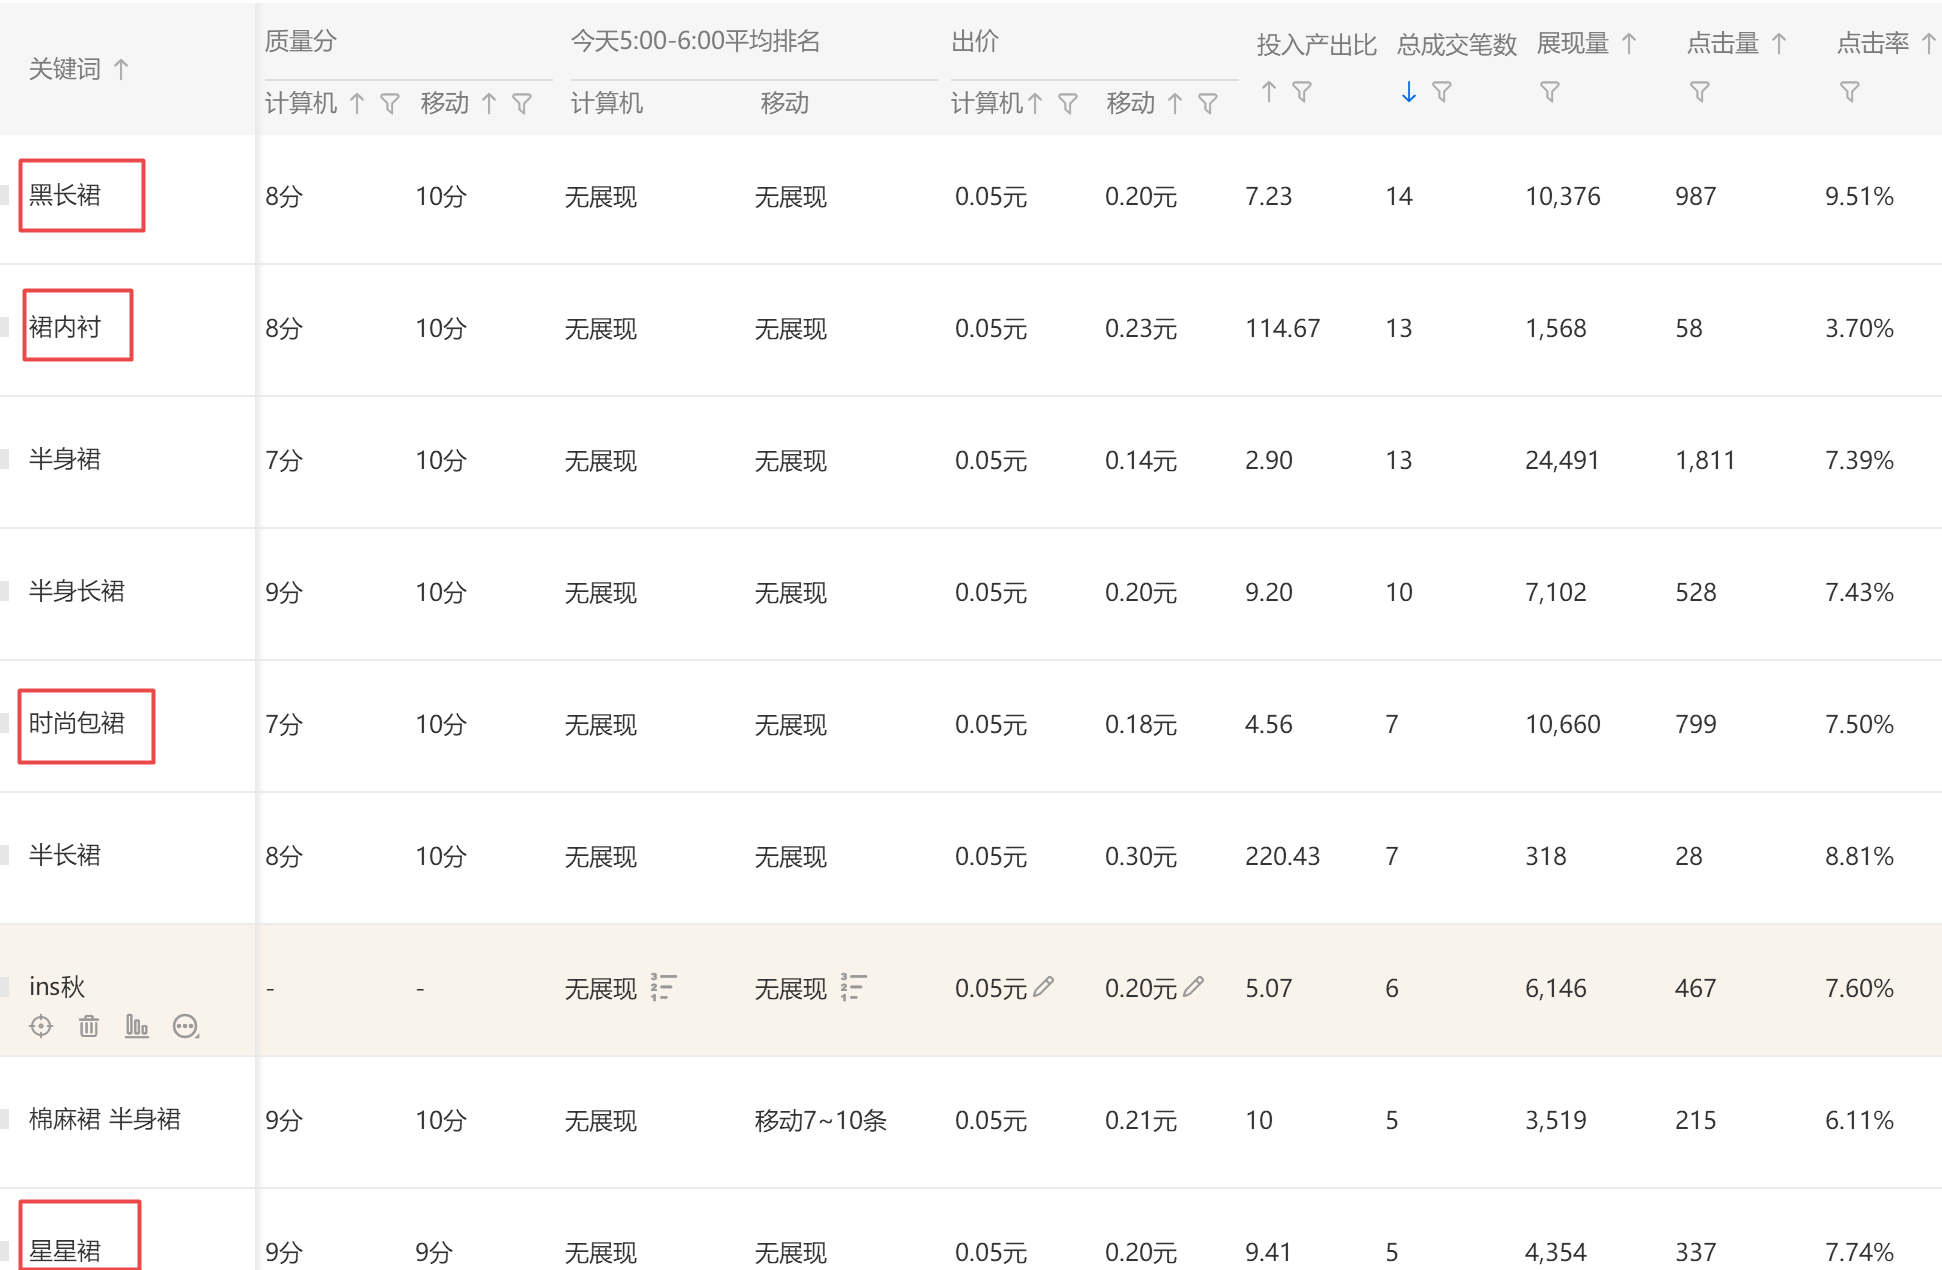Open the 总成交笔数 filter funnel
Viewport: 1942px width, 1270px height.
pos(1442,92)
